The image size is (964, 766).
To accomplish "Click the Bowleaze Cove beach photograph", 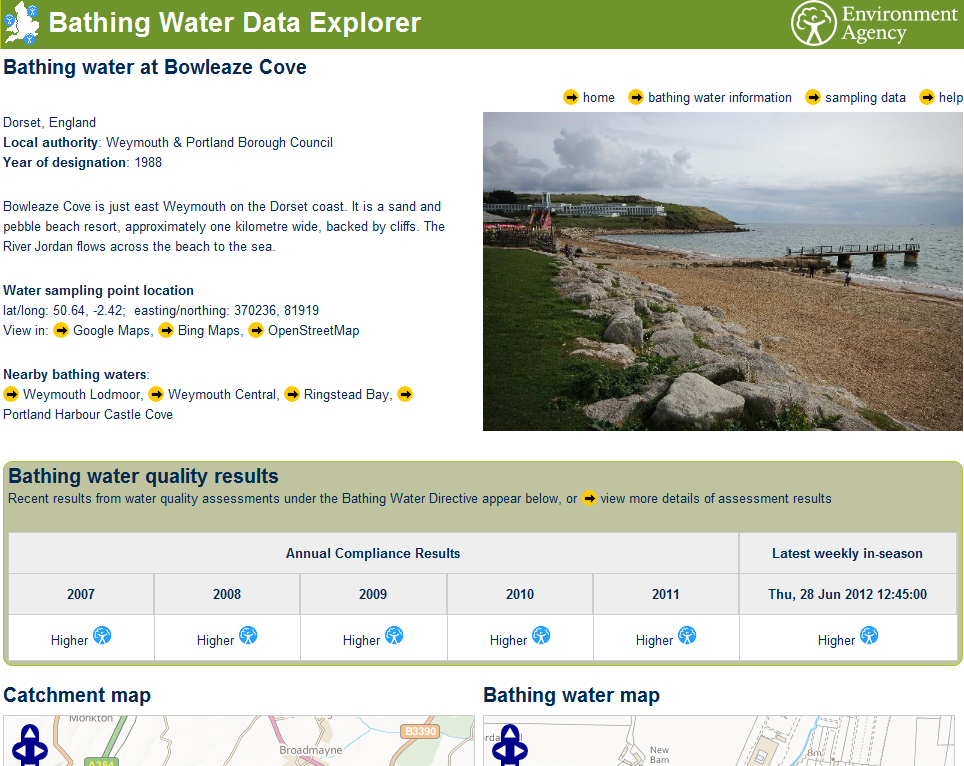I will pos(723,271).
